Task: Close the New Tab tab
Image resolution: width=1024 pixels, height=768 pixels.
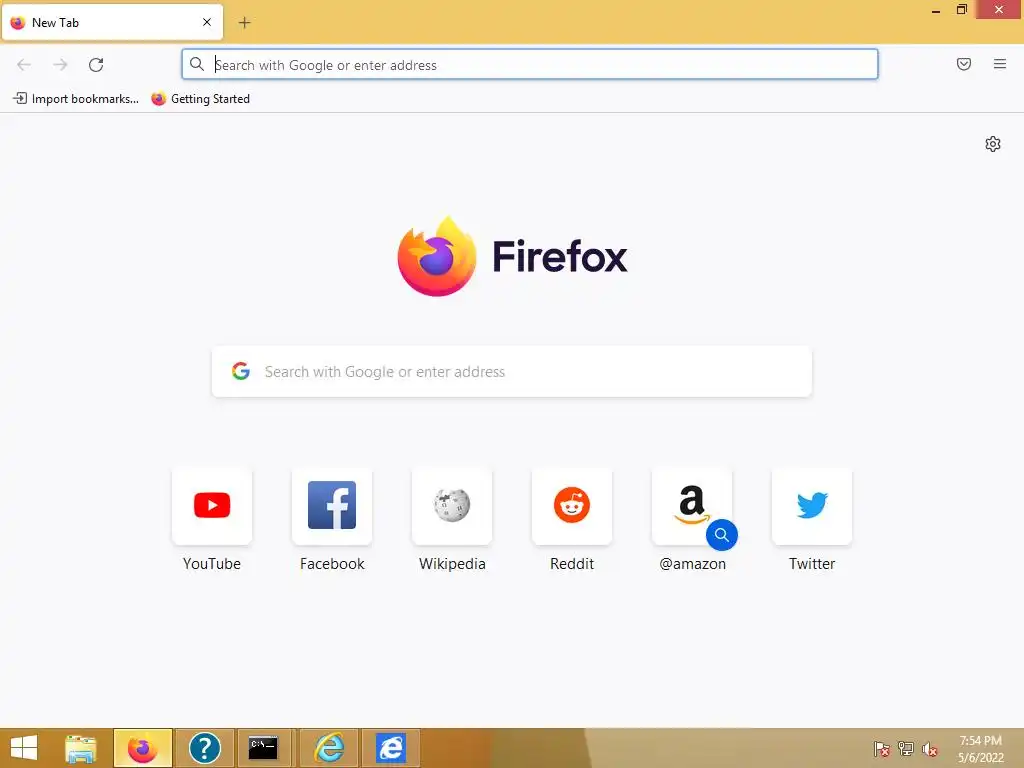Action: click(206, 22)
